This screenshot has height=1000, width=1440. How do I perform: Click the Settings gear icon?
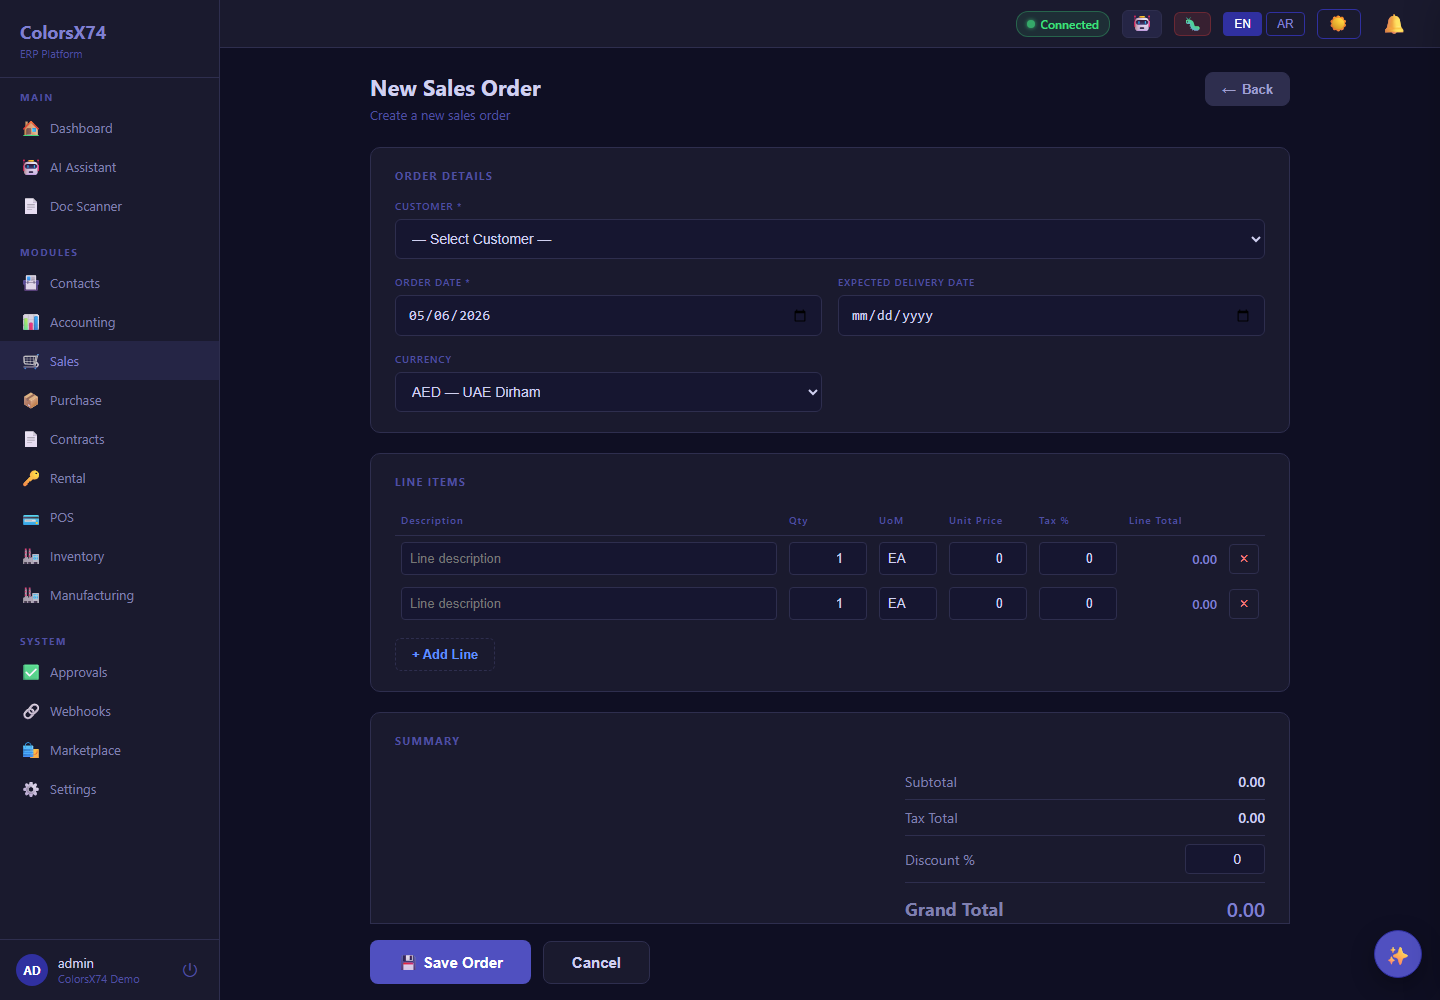31,789
